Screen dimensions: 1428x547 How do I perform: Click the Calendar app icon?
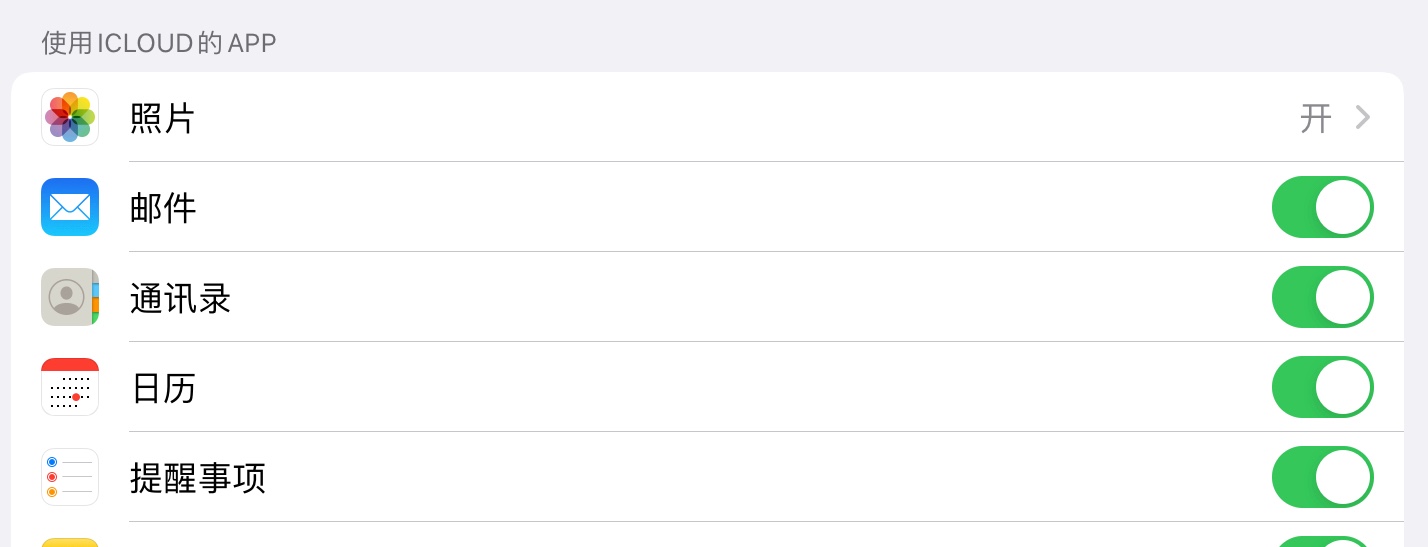click(70, 387)
